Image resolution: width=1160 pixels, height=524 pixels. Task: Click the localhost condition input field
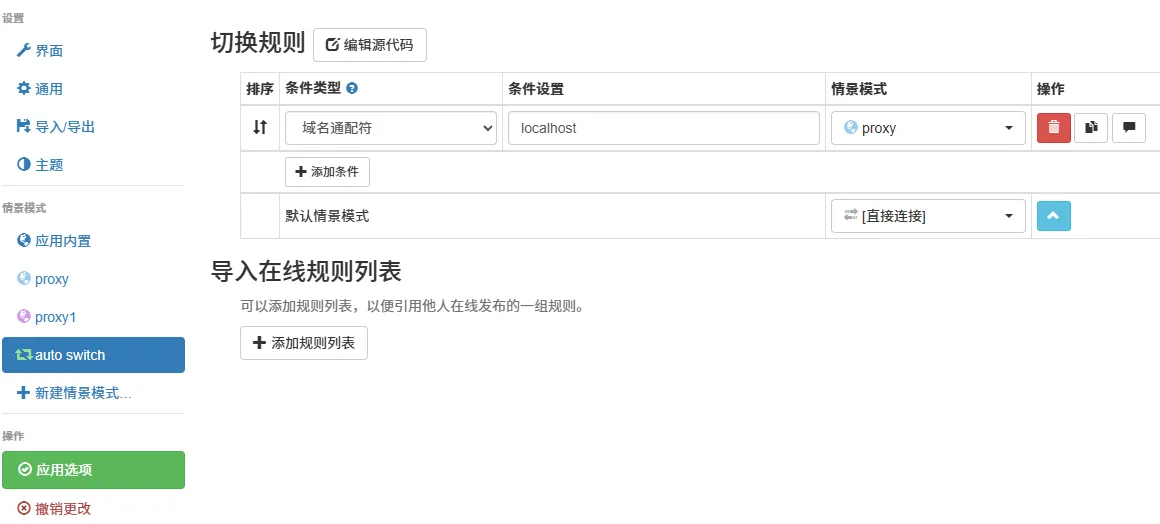click(x=664, y=128)
